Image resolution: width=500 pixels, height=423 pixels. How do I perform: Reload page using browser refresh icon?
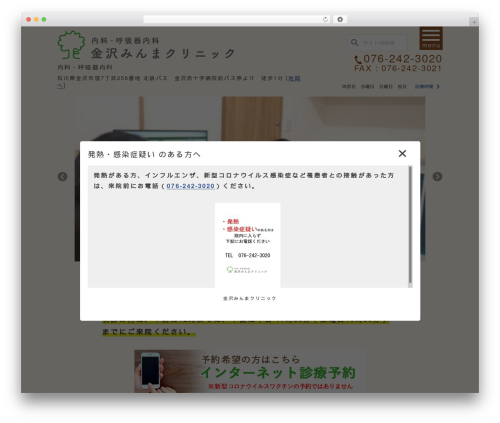click(325, 20)
